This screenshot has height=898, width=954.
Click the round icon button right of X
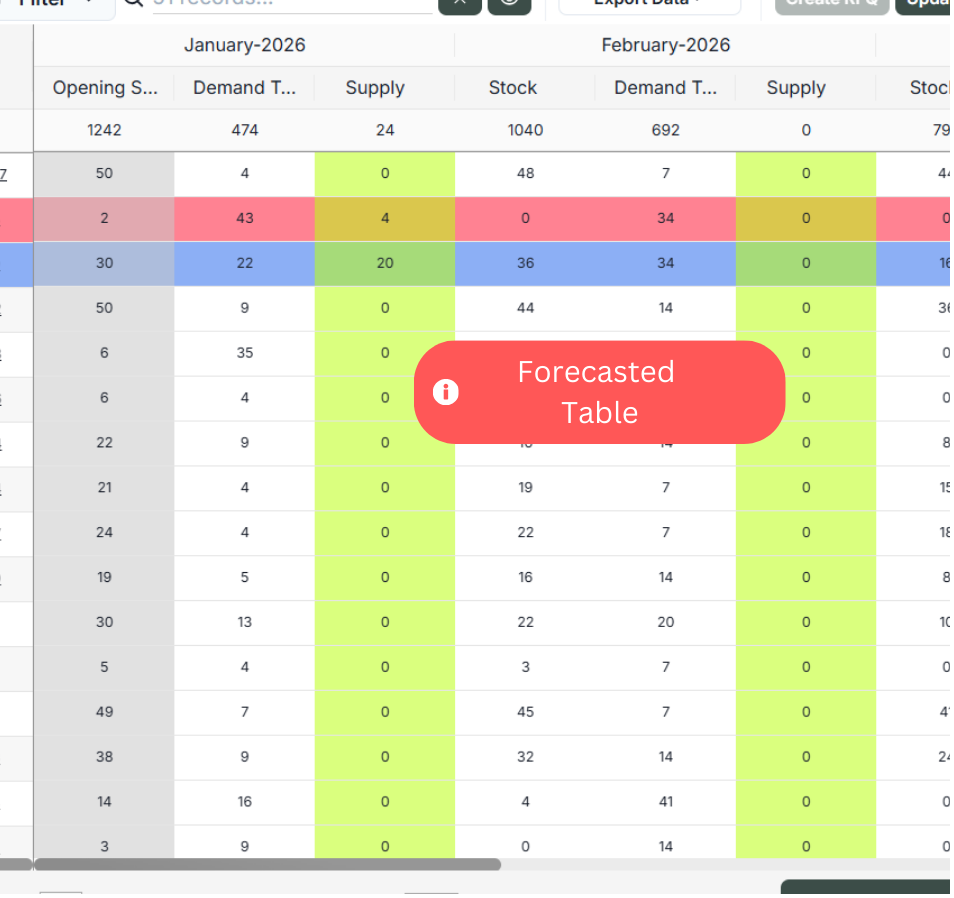pos(509,4)
